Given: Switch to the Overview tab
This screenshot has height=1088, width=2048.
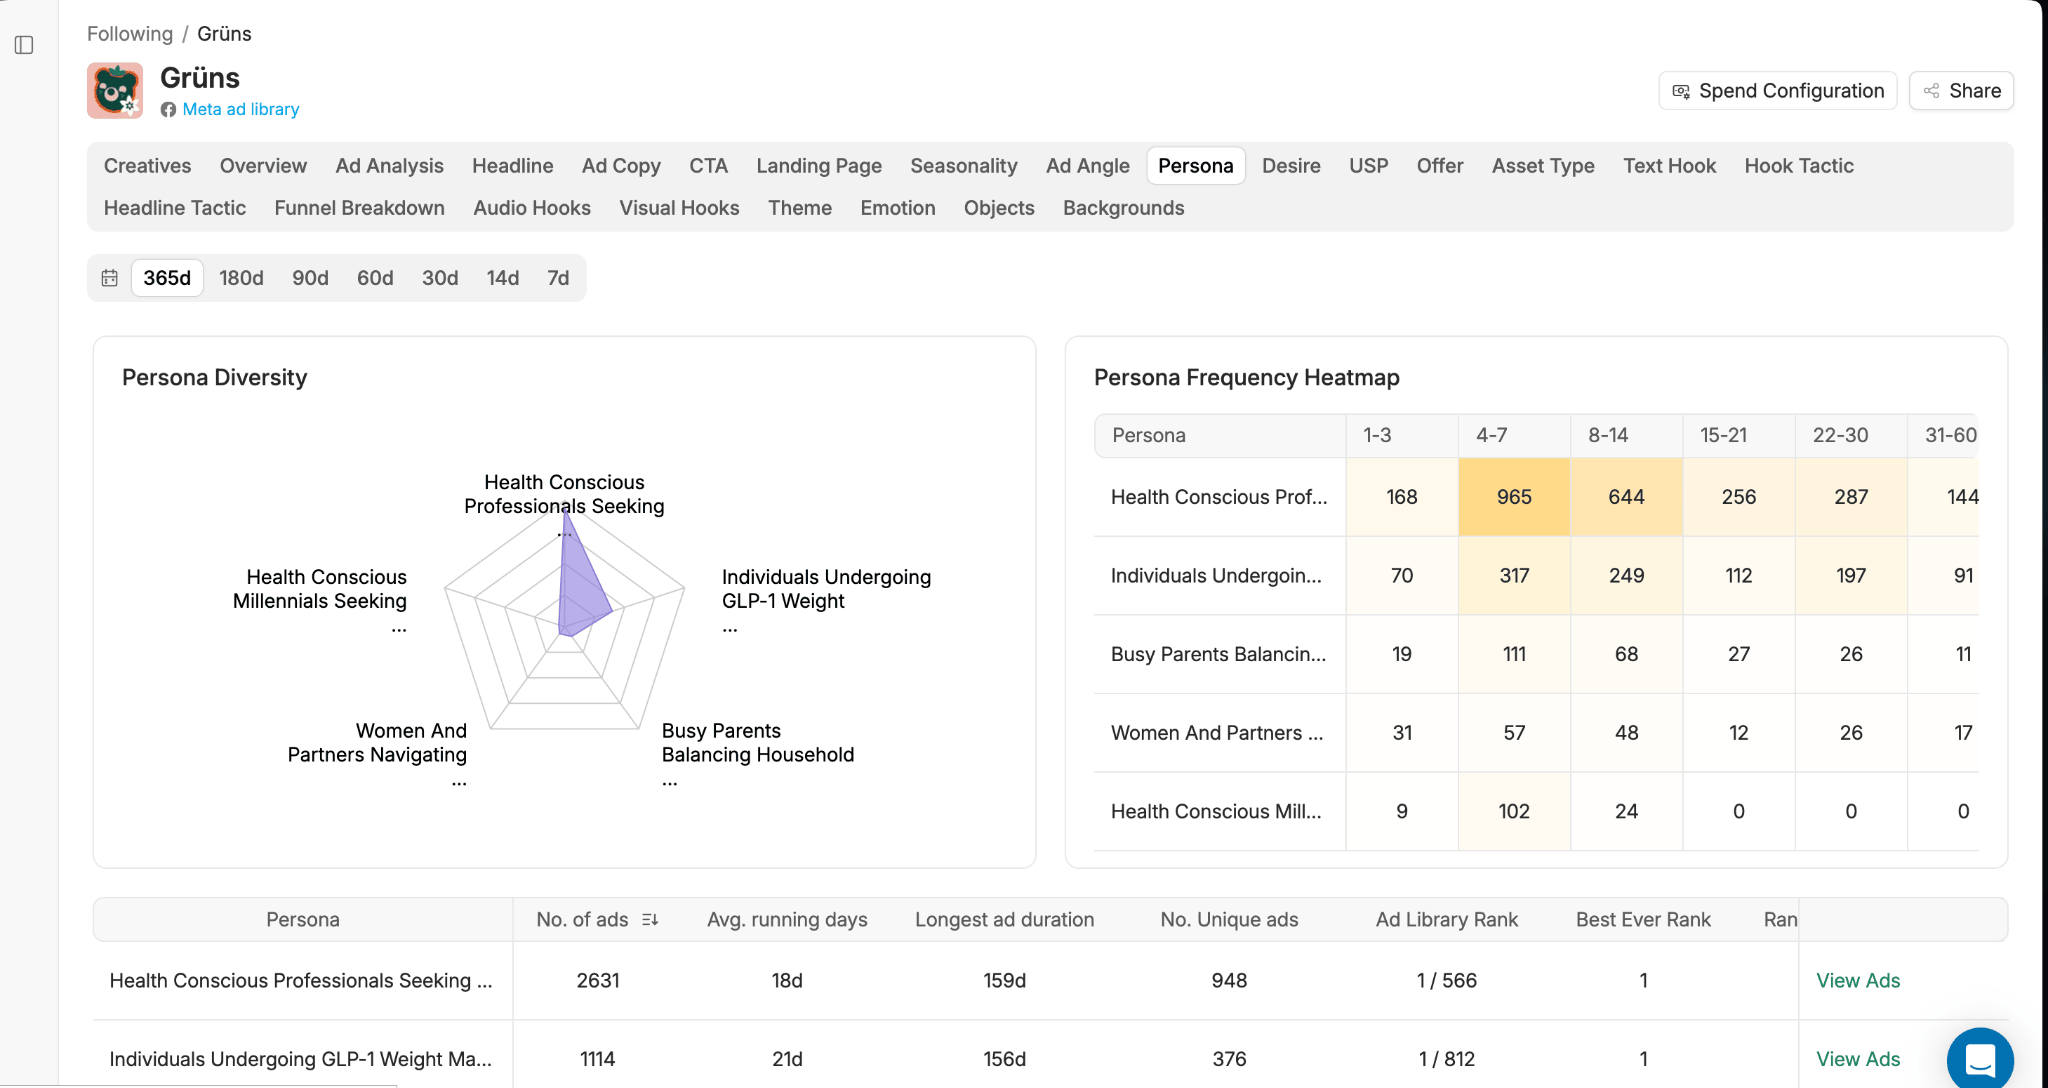Looking at the screenshot, I should (263, 166).
